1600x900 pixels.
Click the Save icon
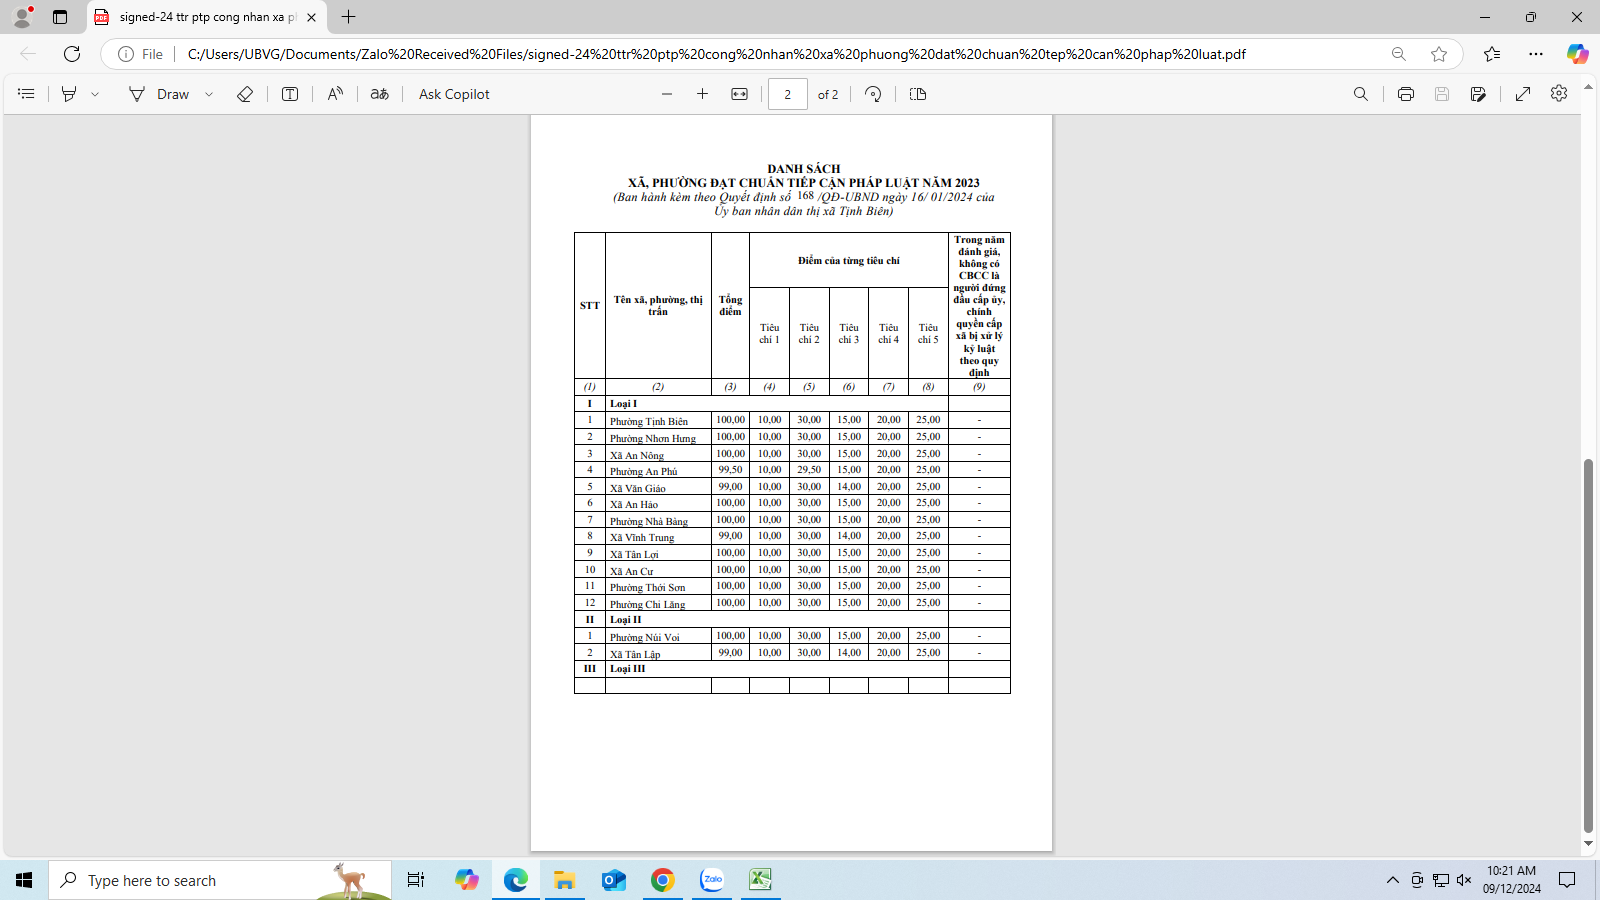click(1442, 94)
